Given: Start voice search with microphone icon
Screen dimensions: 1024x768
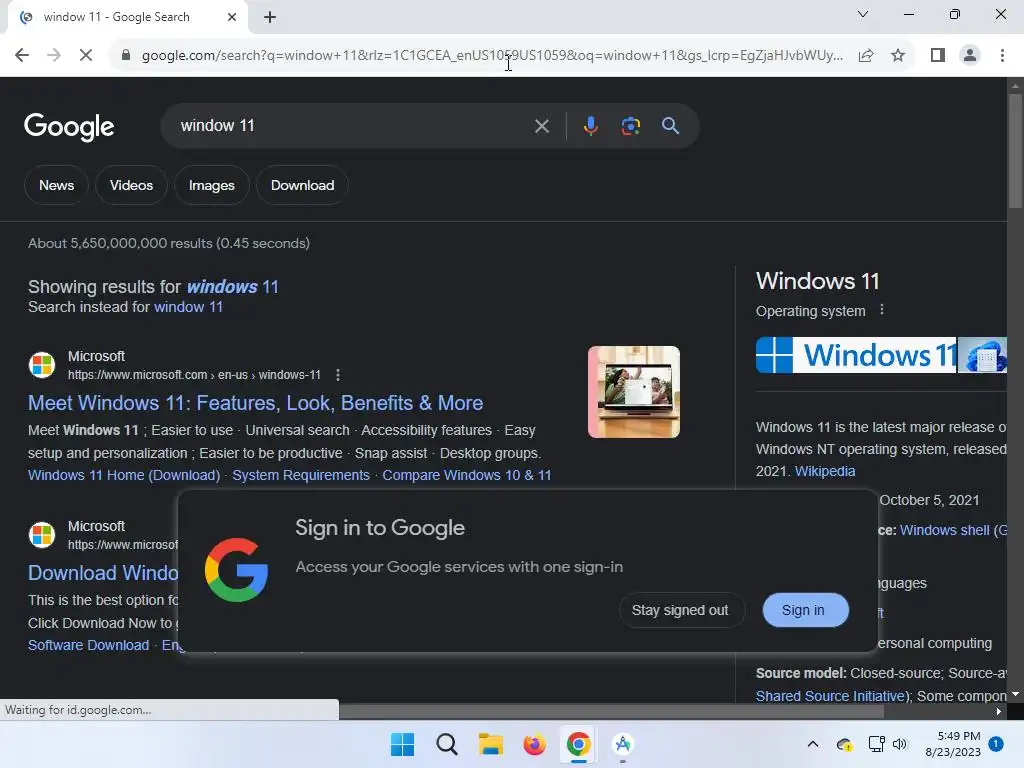Looking at the screenshot, I should (590, 126).
